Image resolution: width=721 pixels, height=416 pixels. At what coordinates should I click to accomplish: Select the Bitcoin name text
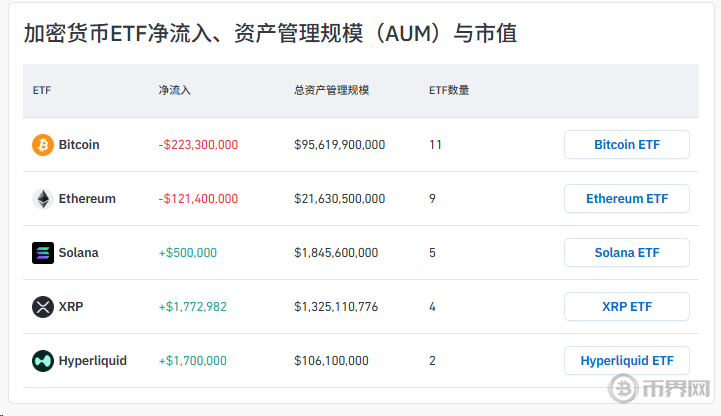(x=79, y=145)
